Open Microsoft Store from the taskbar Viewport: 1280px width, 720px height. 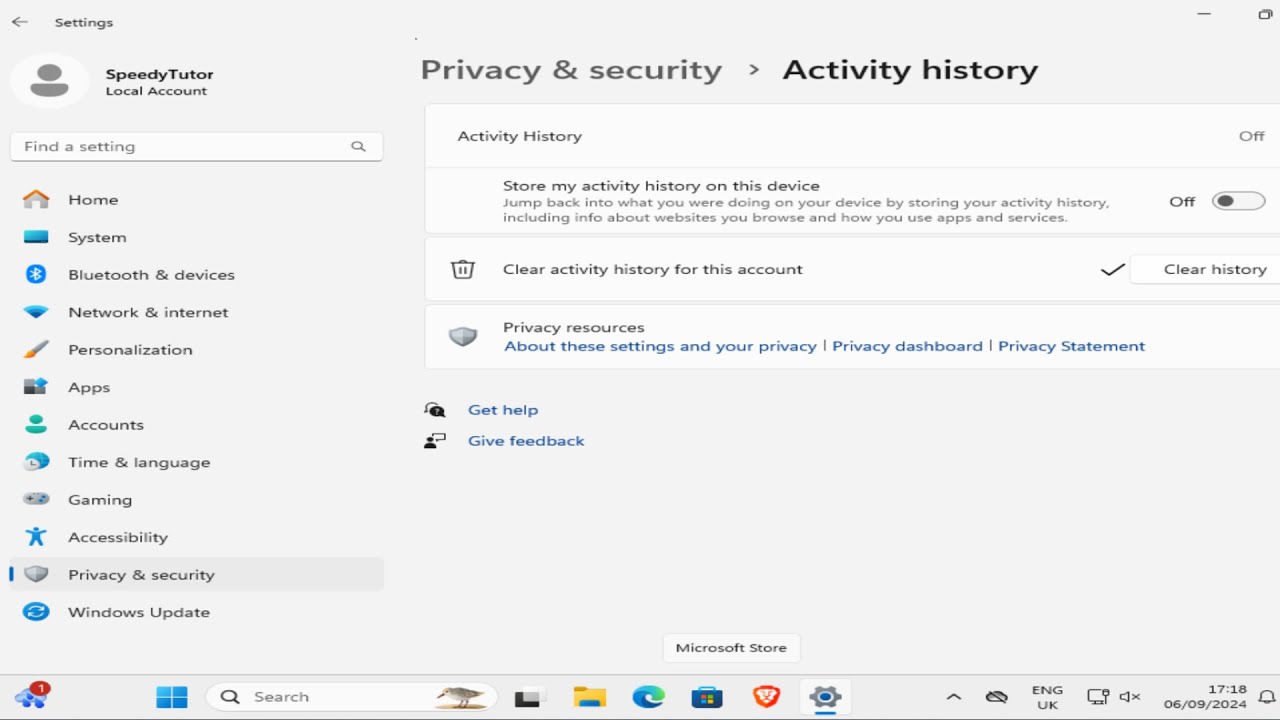[707, 697]
